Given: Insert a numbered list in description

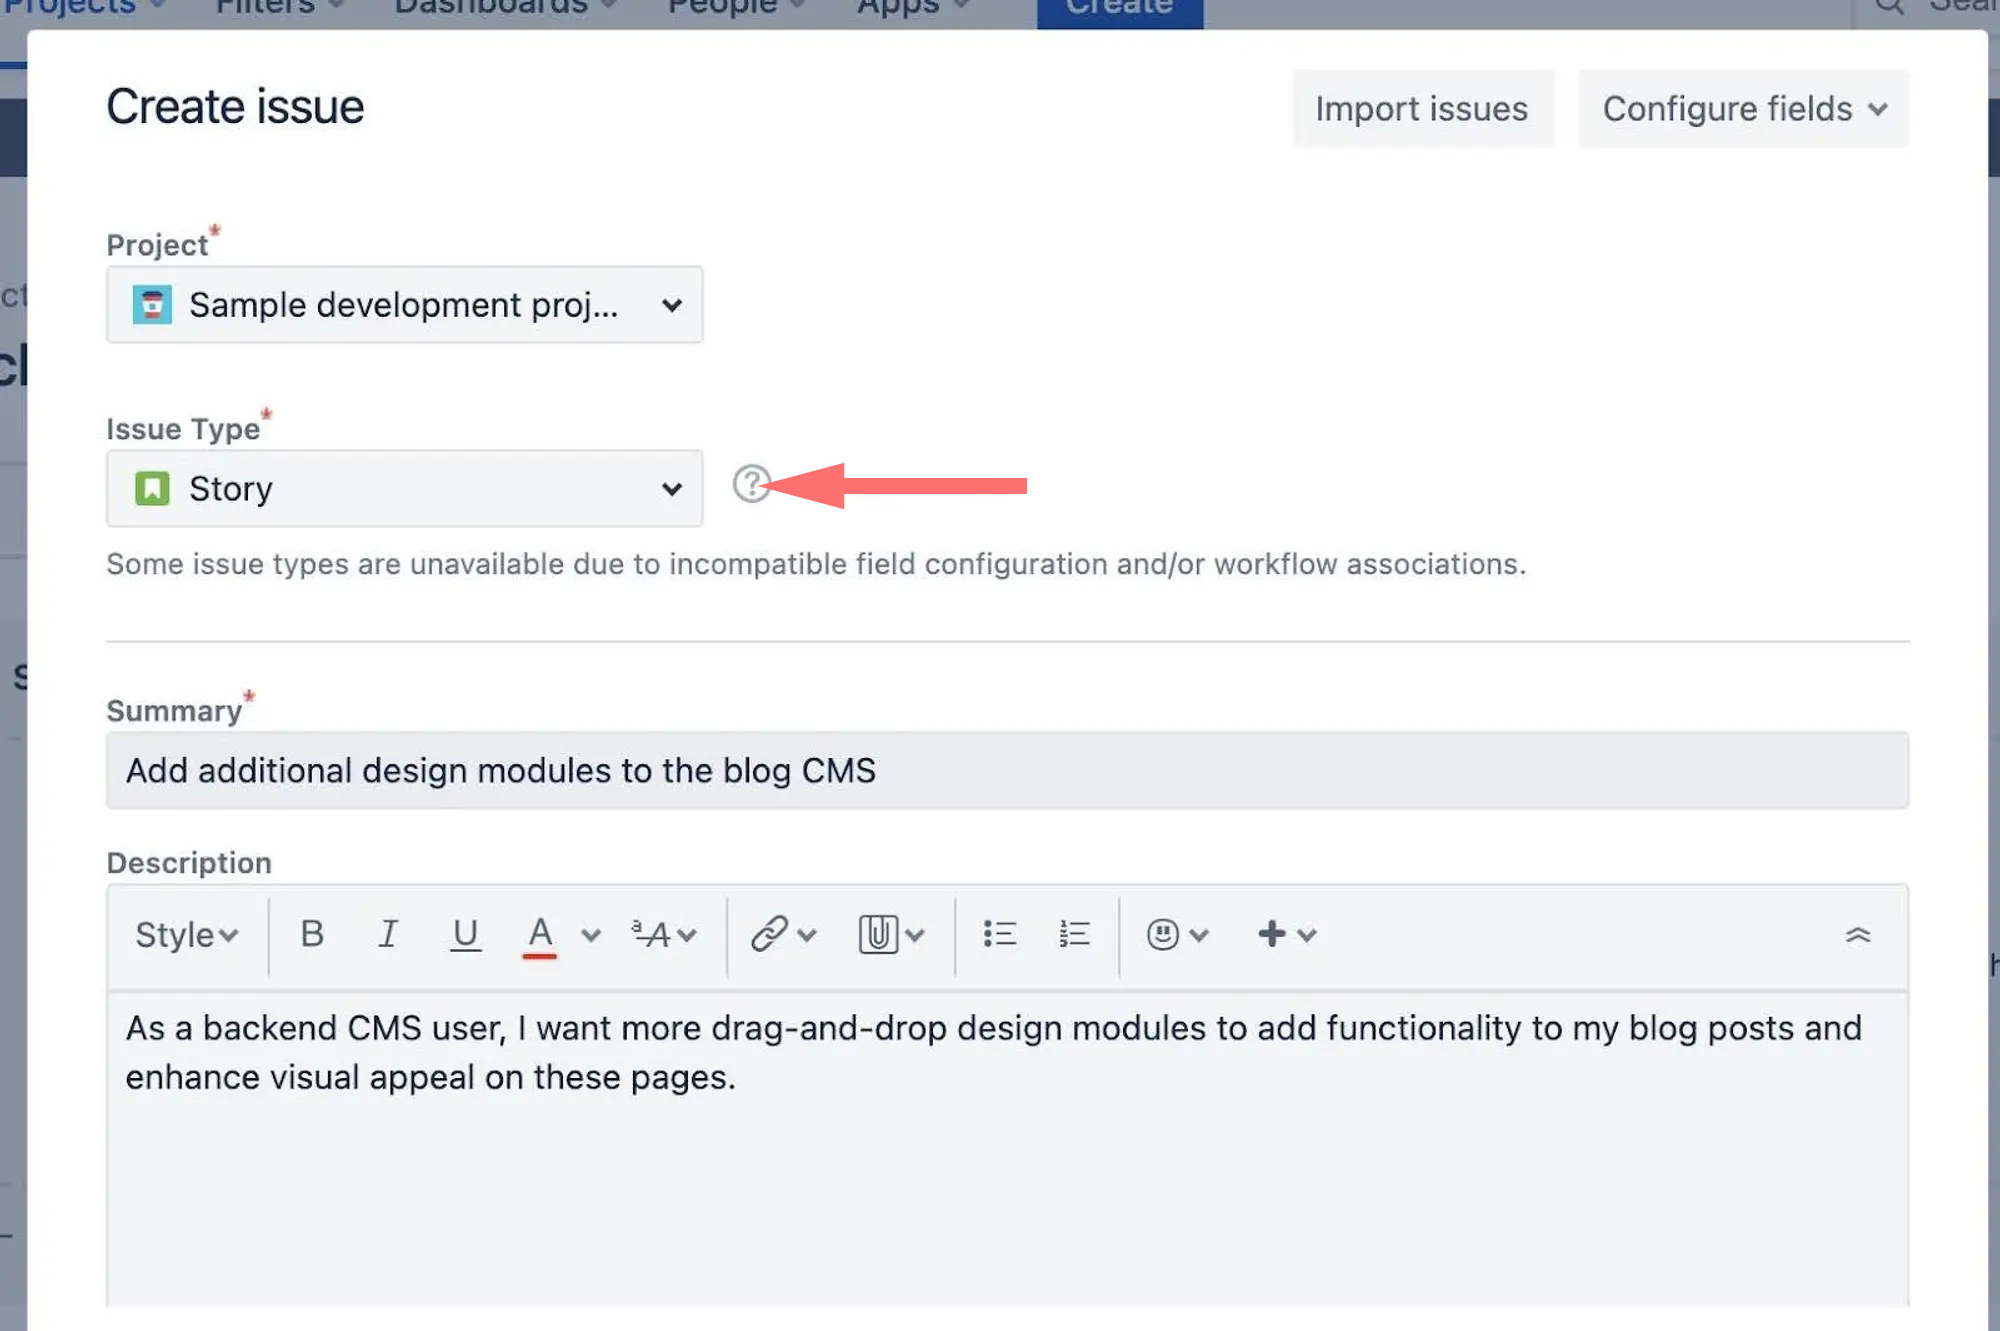Looking at the screenshot, I should [1074, 934].
